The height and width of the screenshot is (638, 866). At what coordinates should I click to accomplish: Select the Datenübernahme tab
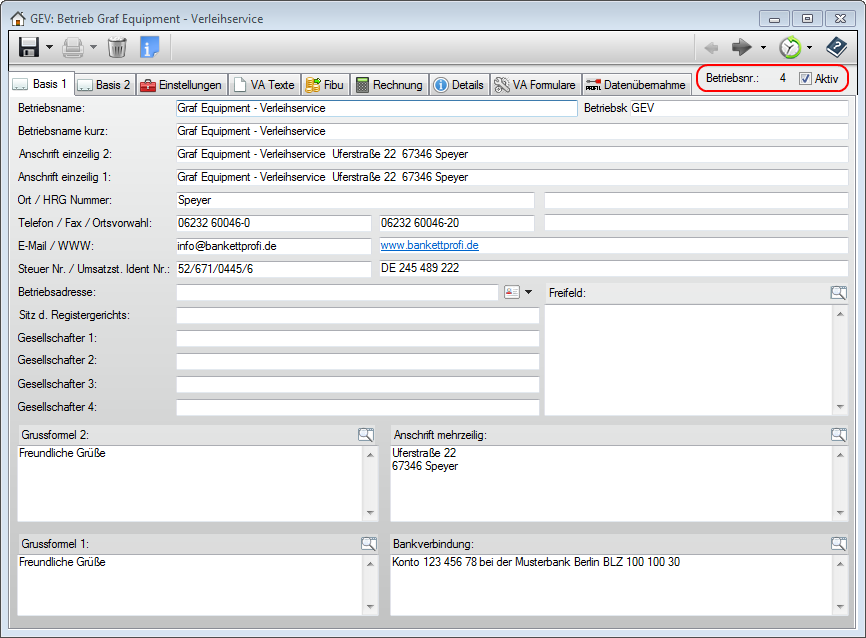(636, 85)
